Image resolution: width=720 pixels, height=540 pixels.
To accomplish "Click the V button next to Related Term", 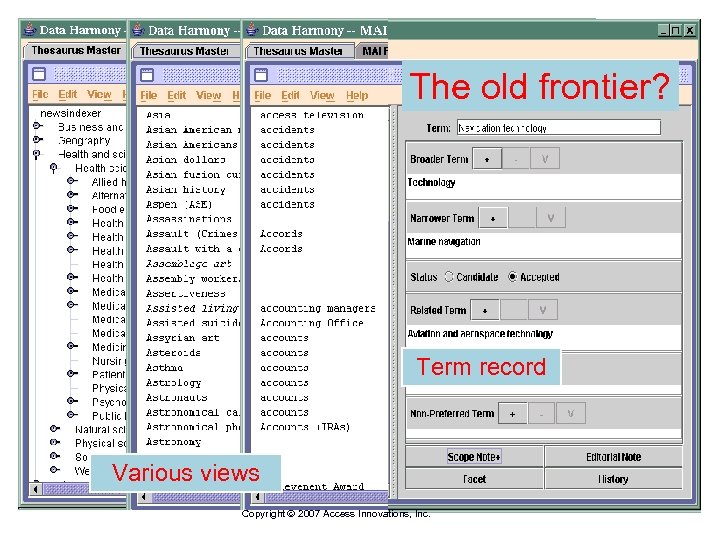I will pyautogui.click(x=543, y=310).
